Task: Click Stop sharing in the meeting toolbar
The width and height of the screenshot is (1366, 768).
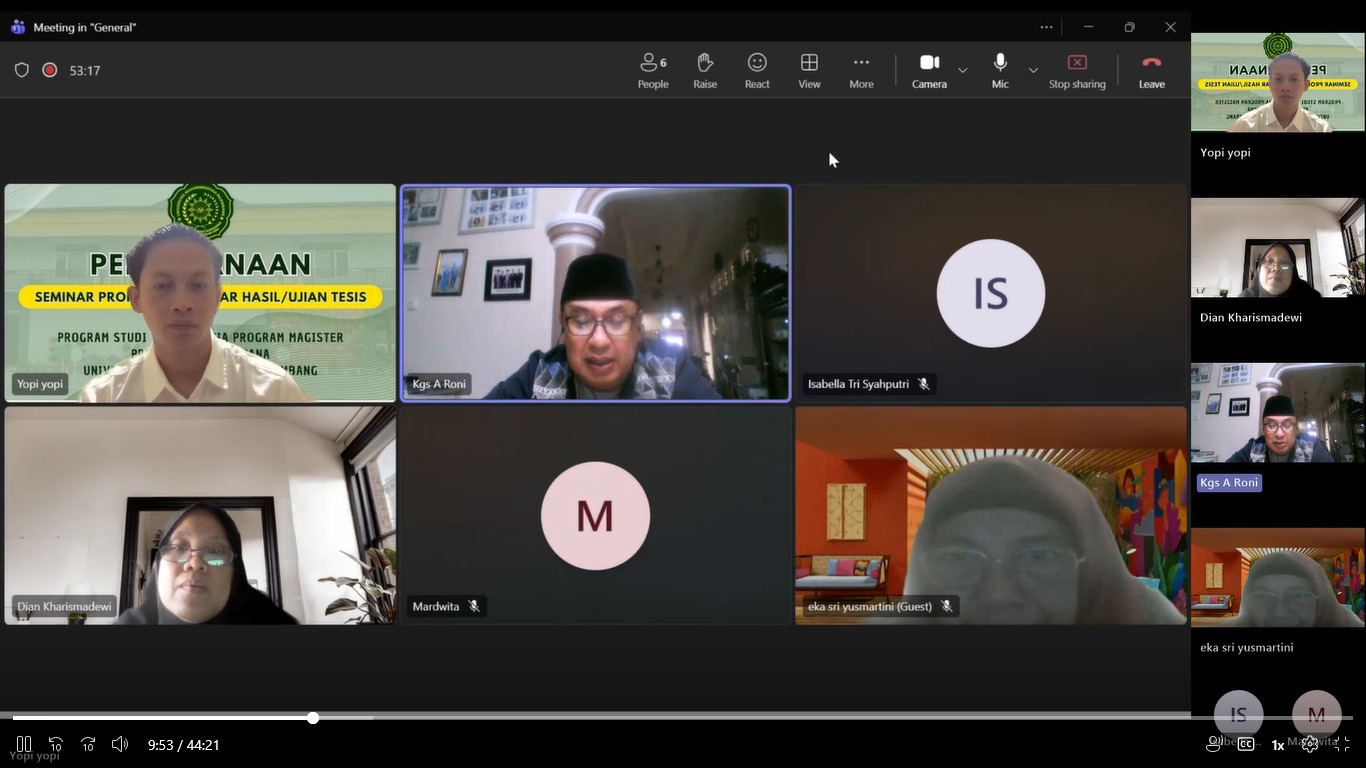Action: point(1077,70)
